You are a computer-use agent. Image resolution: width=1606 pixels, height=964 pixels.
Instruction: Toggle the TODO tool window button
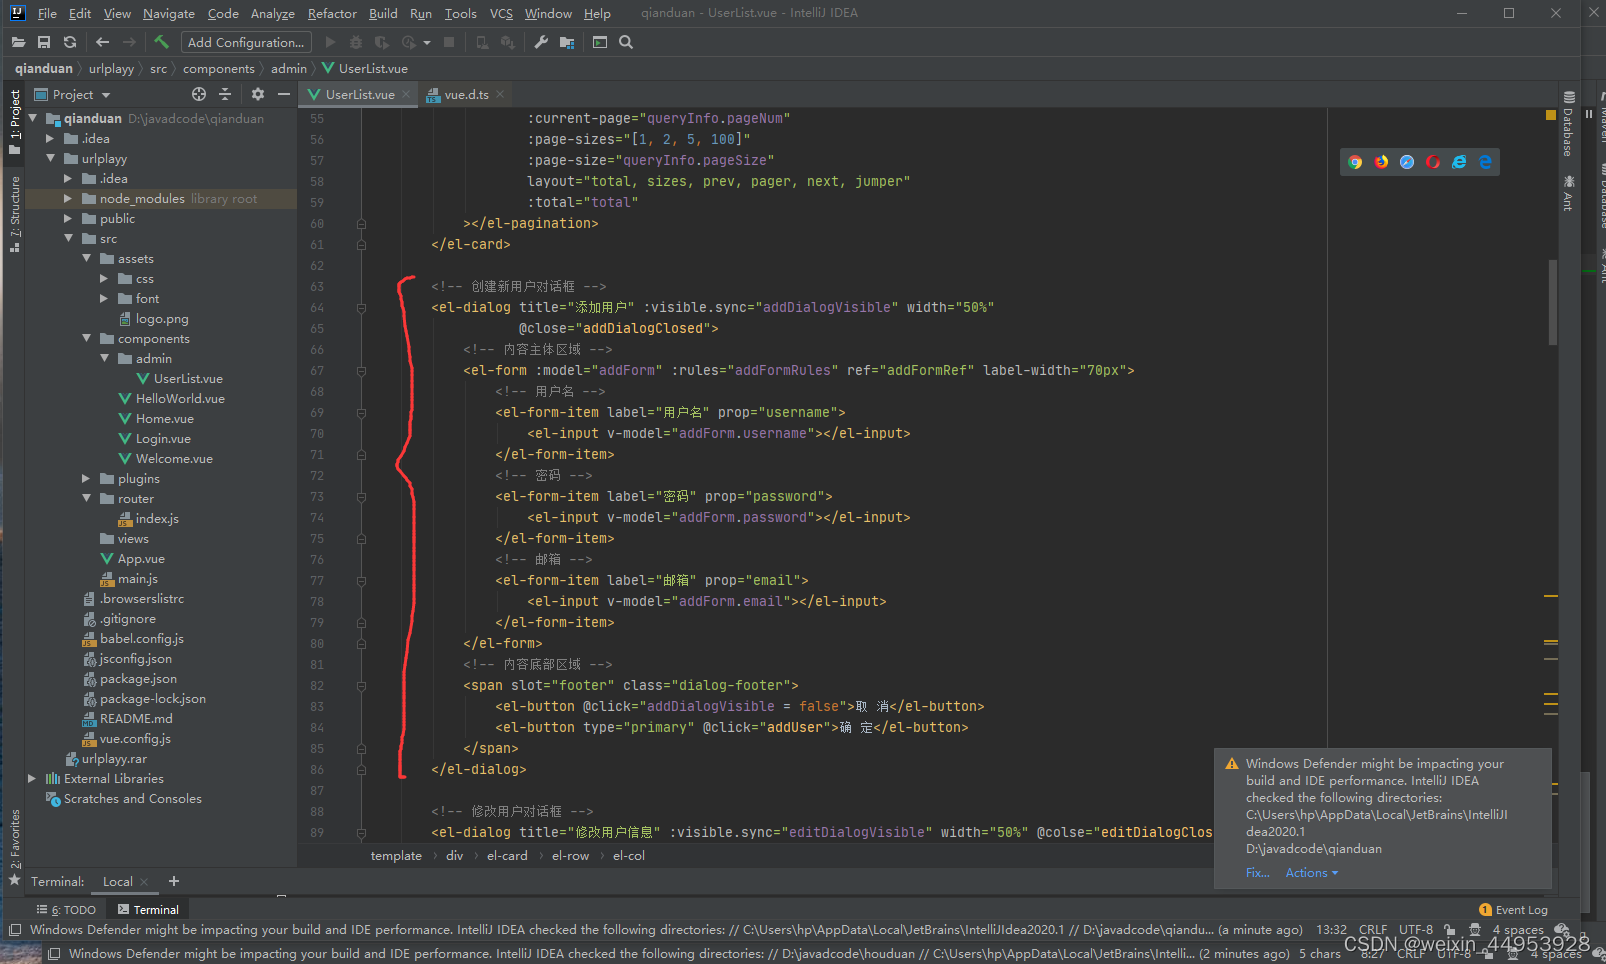tap(67, 910)
